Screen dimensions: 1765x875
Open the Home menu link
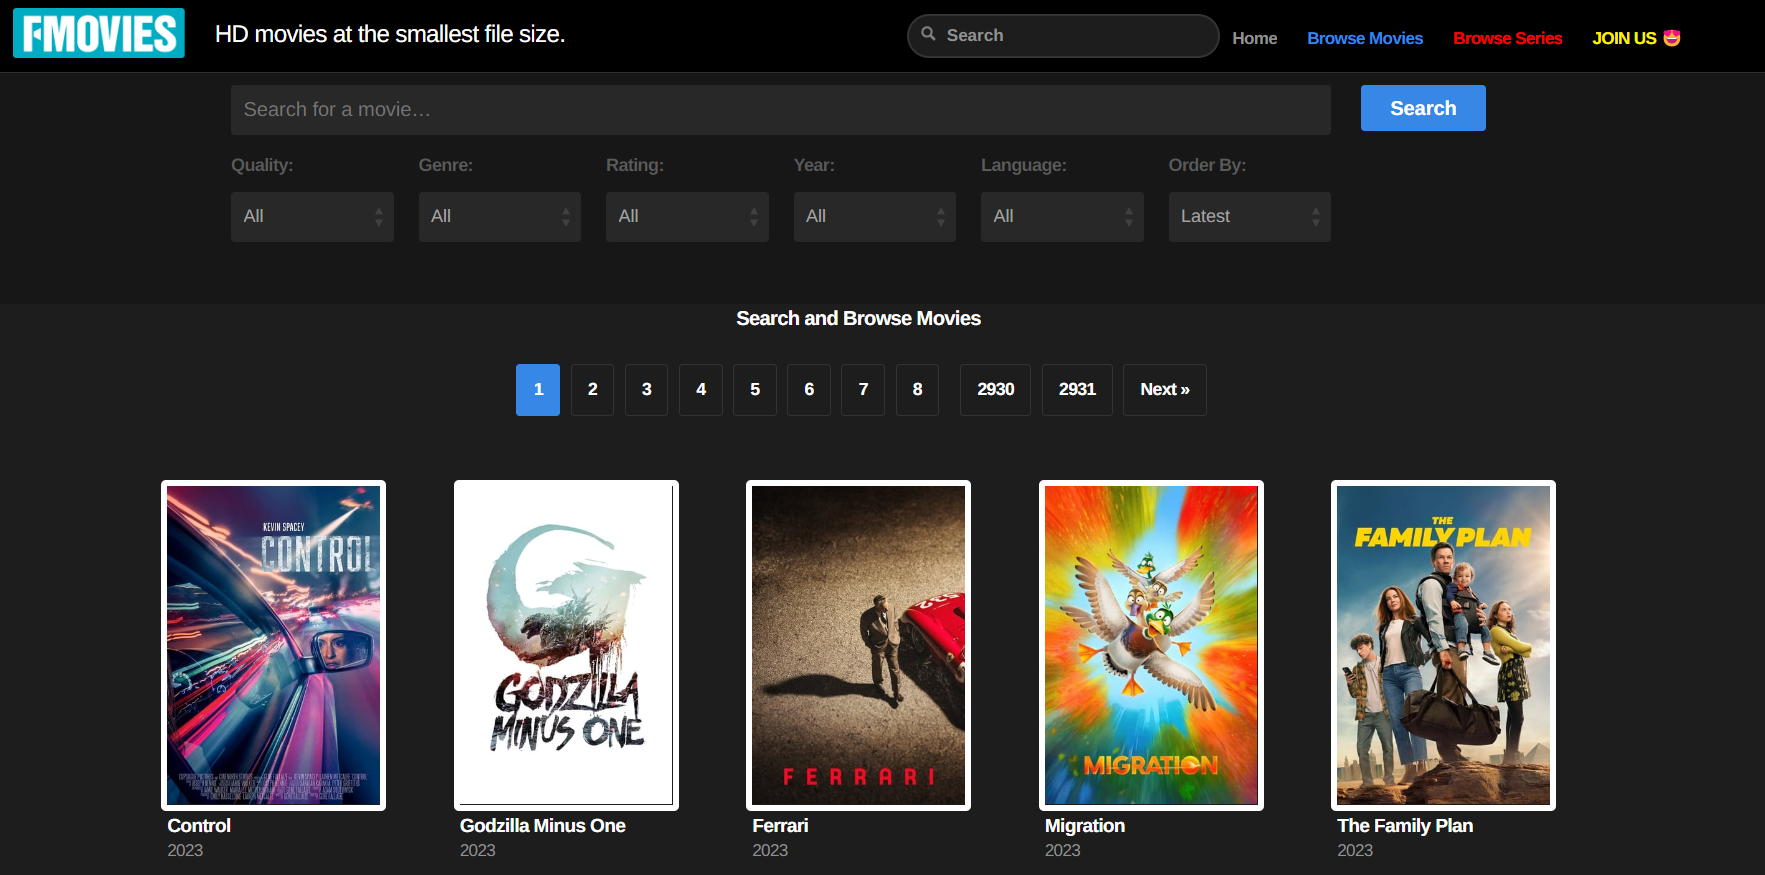tap(1254, 38)
